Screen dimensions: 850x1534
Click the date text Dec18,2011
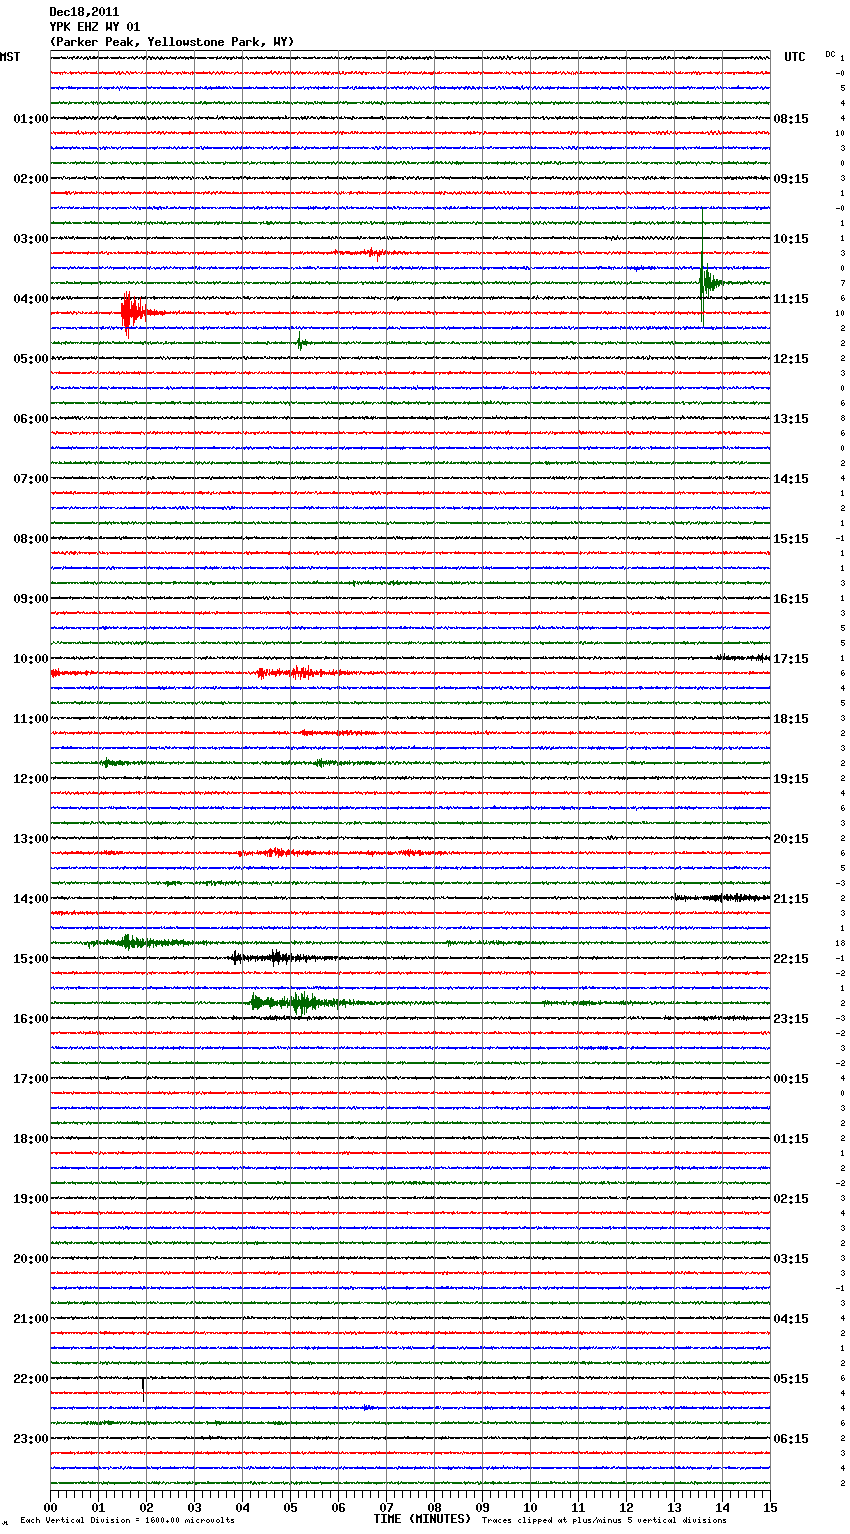click(84, 12)
